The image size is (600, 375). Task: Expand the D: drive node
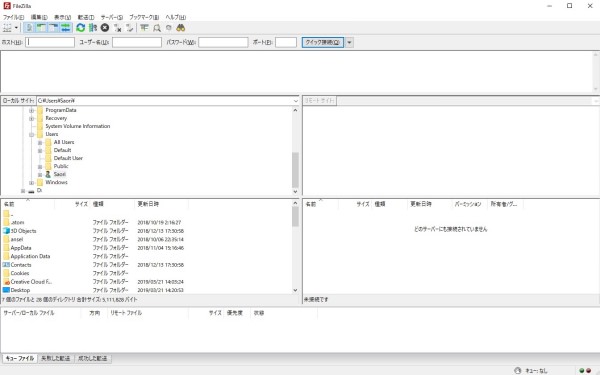click(x=23, y=191)
